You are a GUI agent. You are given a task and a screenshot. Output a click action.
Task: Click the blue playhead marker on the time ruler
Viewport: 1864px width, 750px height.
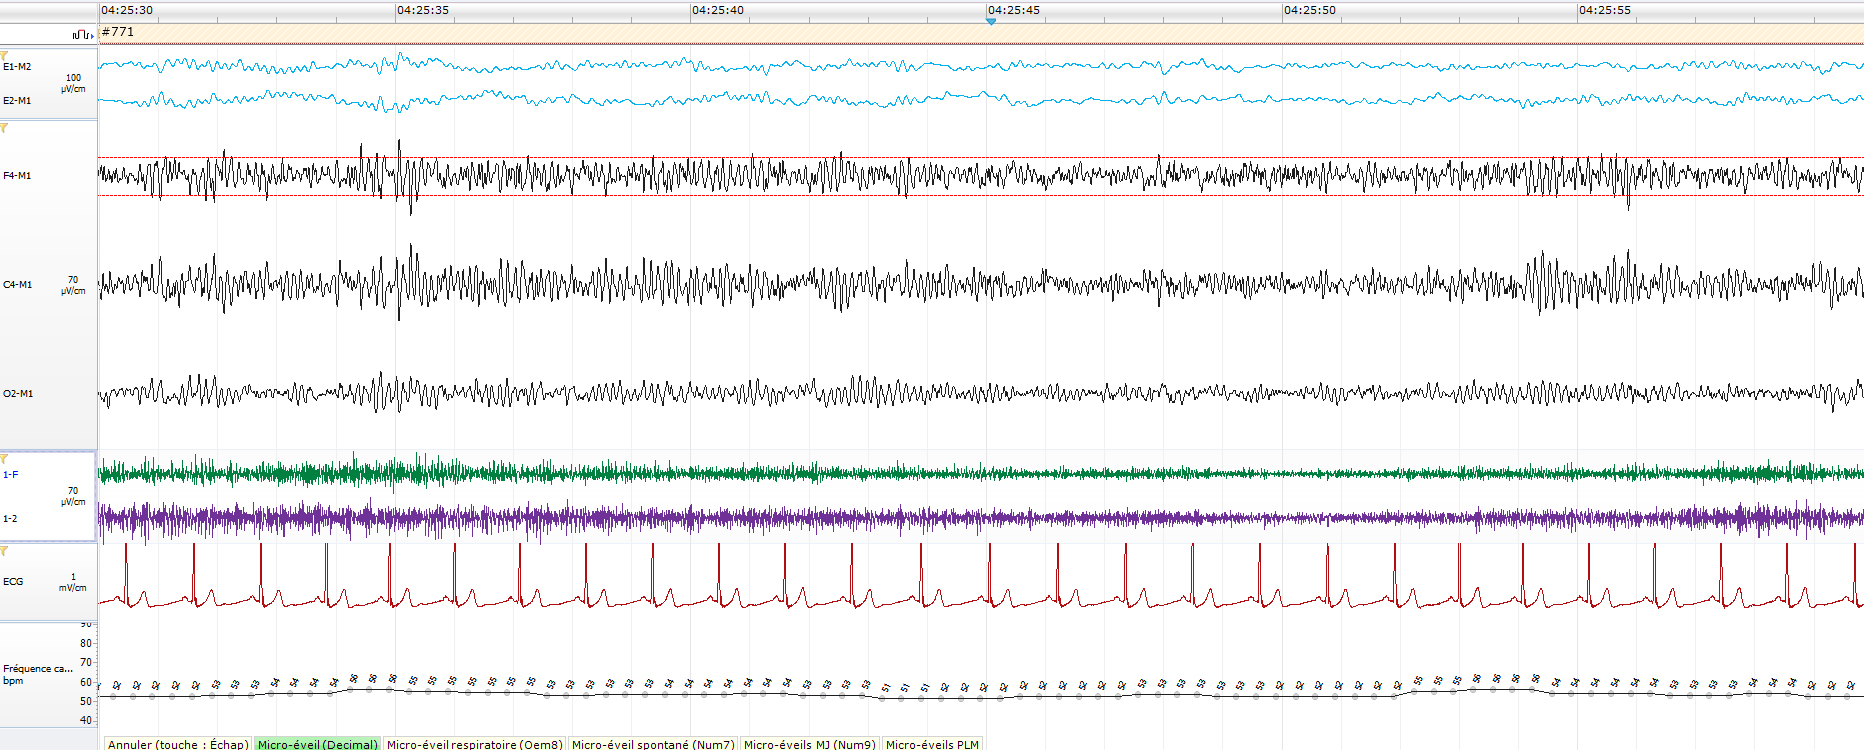(991, 21)
